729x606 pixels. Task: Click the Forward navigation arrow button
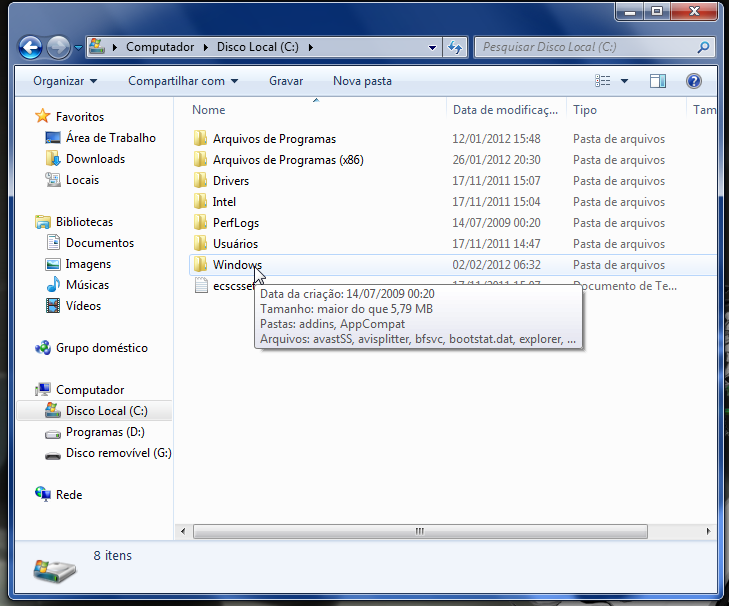pos(58,47)
